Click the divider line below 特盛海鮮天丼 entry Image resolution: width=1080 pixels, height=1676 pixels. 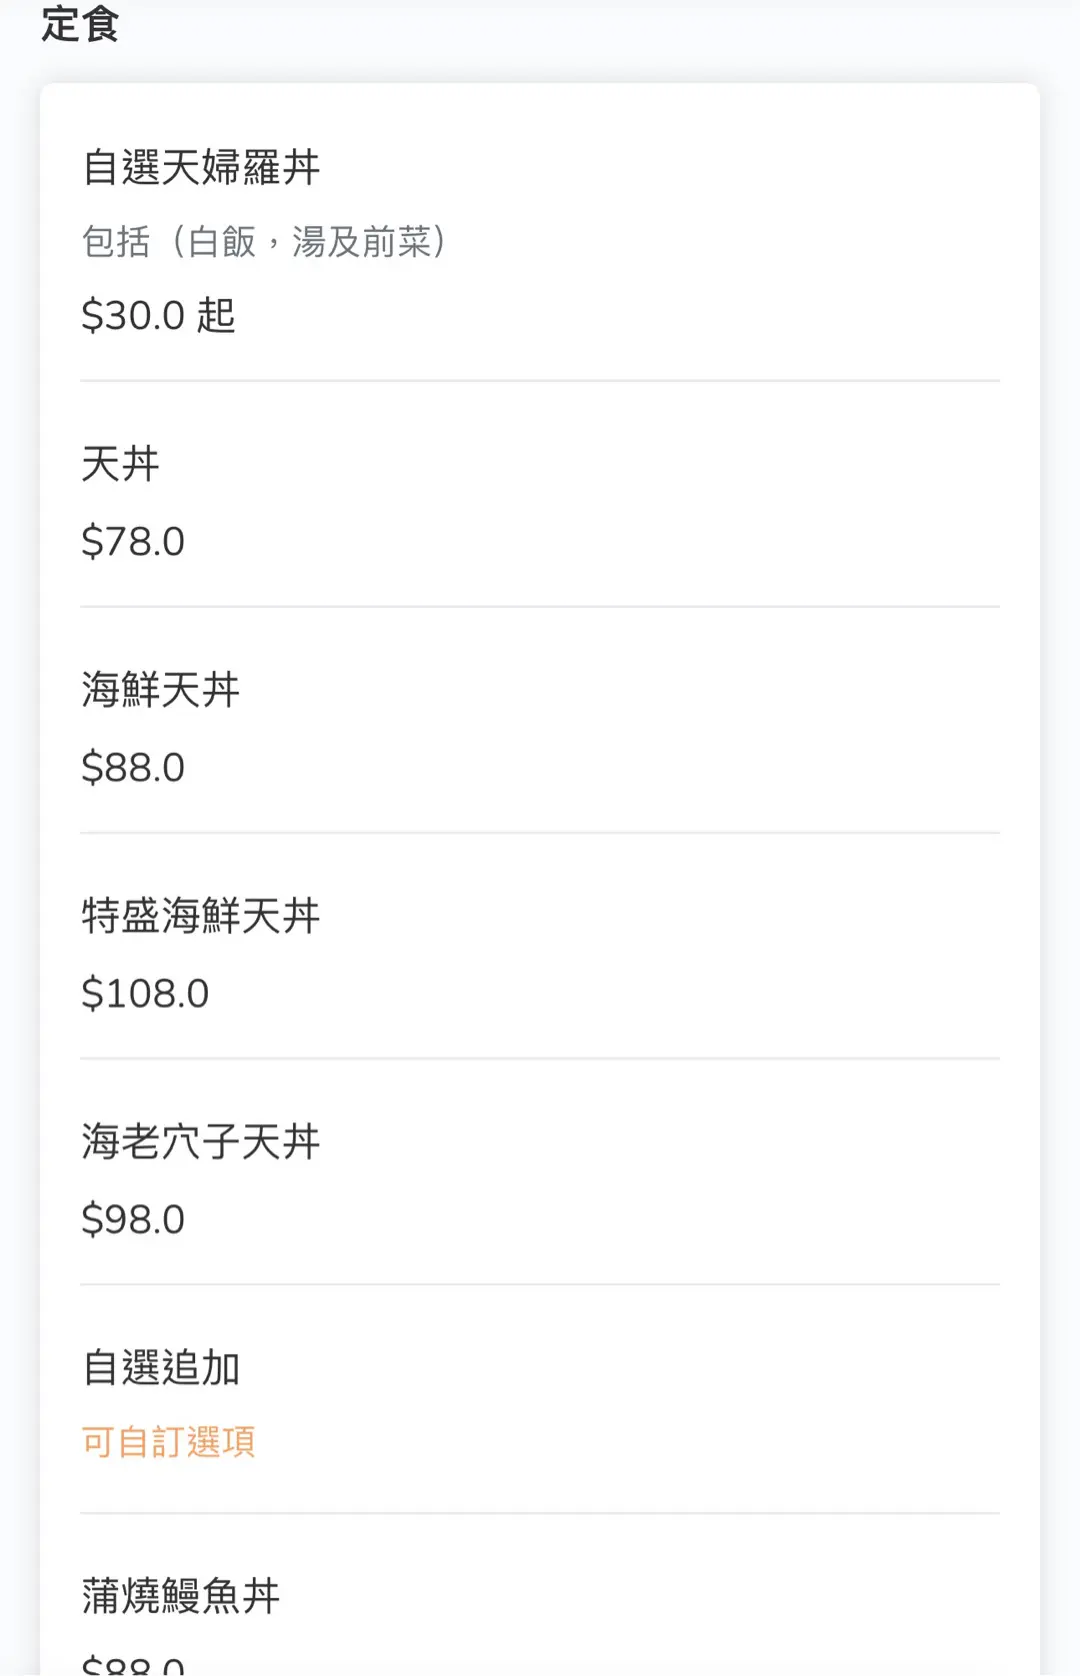pyautogui.click(x=540, y=1058)
